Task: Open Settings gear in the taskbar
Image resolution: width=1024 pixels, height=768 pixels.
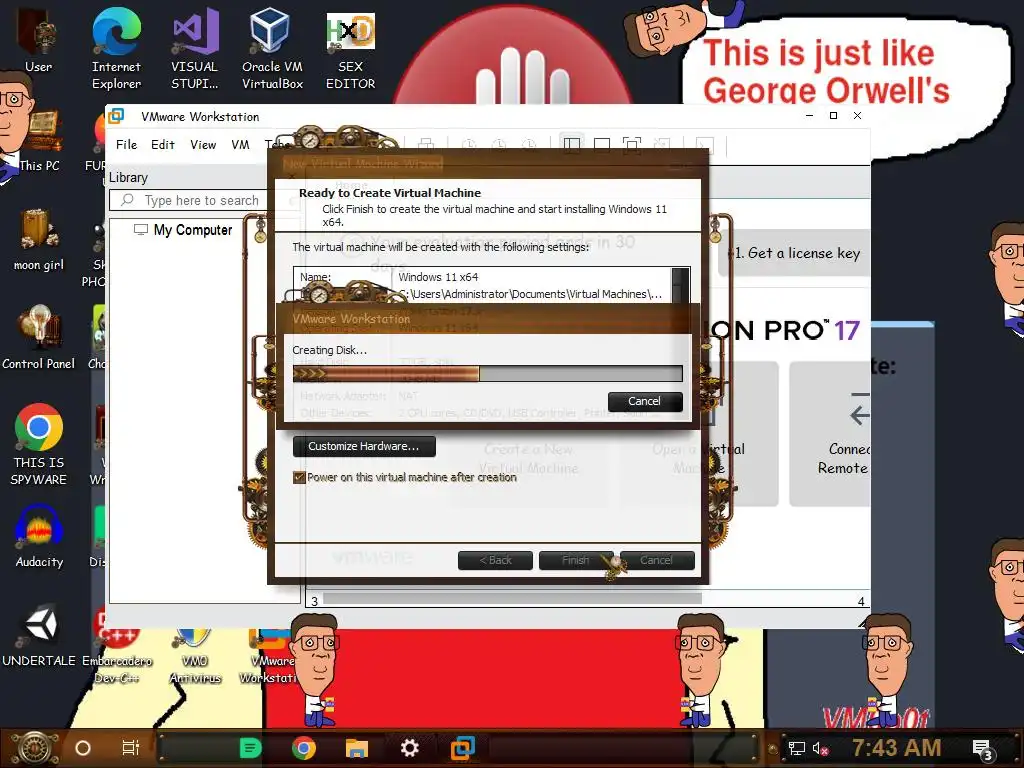Action: click(409, 748)
